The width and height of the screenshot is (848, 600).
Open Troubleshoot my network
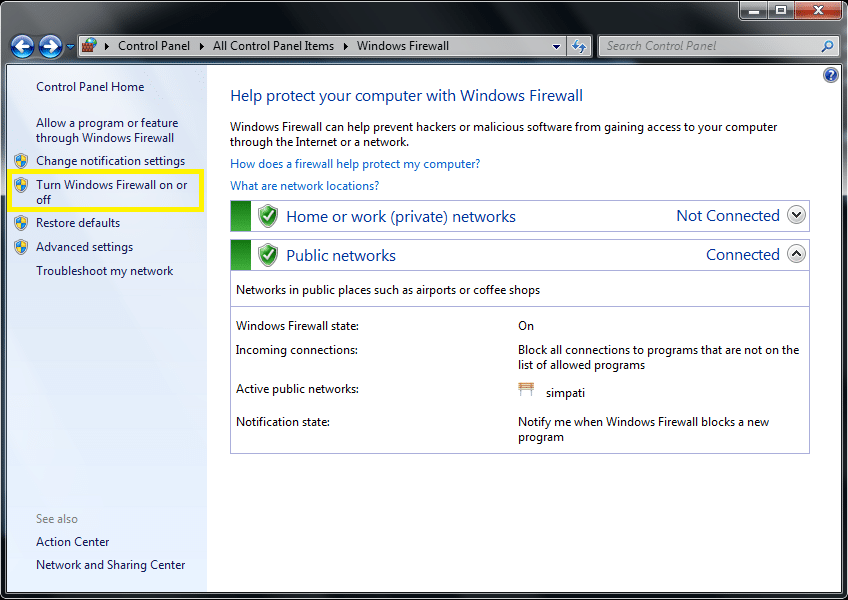[104, 271]
